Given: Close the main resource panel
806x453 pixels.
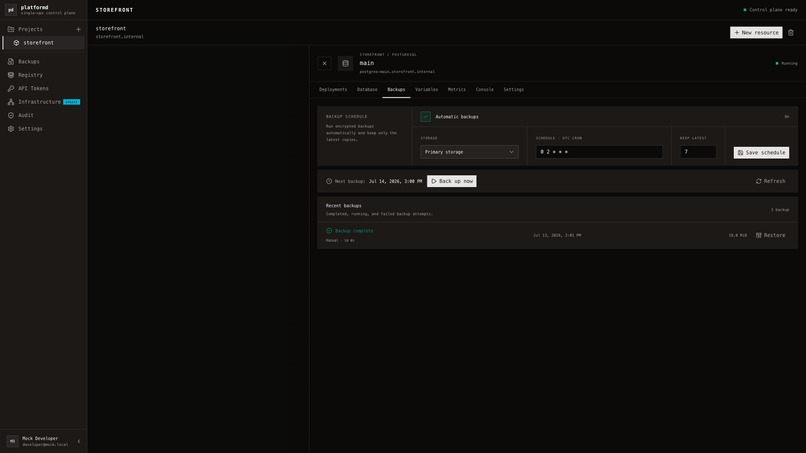Looking at the screenshot, I should 324,63.
